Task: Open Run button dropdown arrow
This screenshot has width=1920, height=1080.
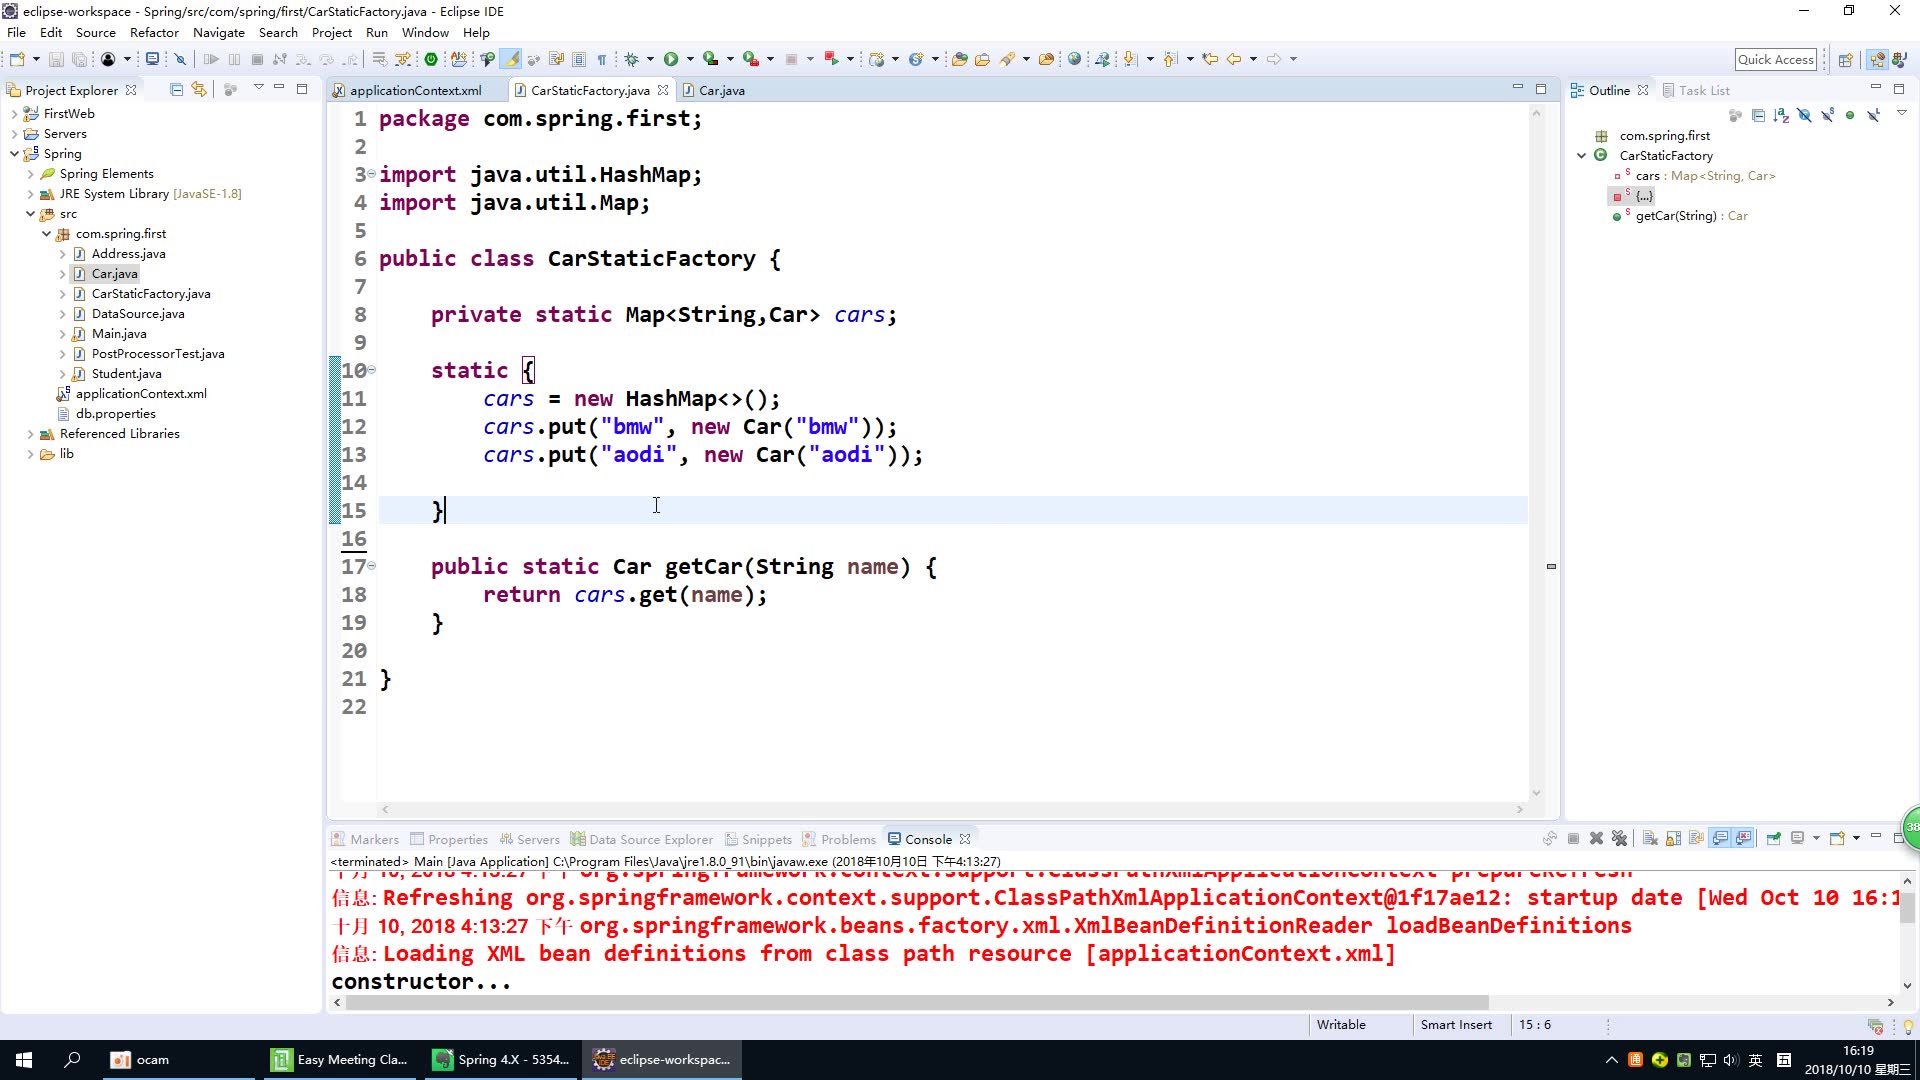Action: tap(690, 59)
